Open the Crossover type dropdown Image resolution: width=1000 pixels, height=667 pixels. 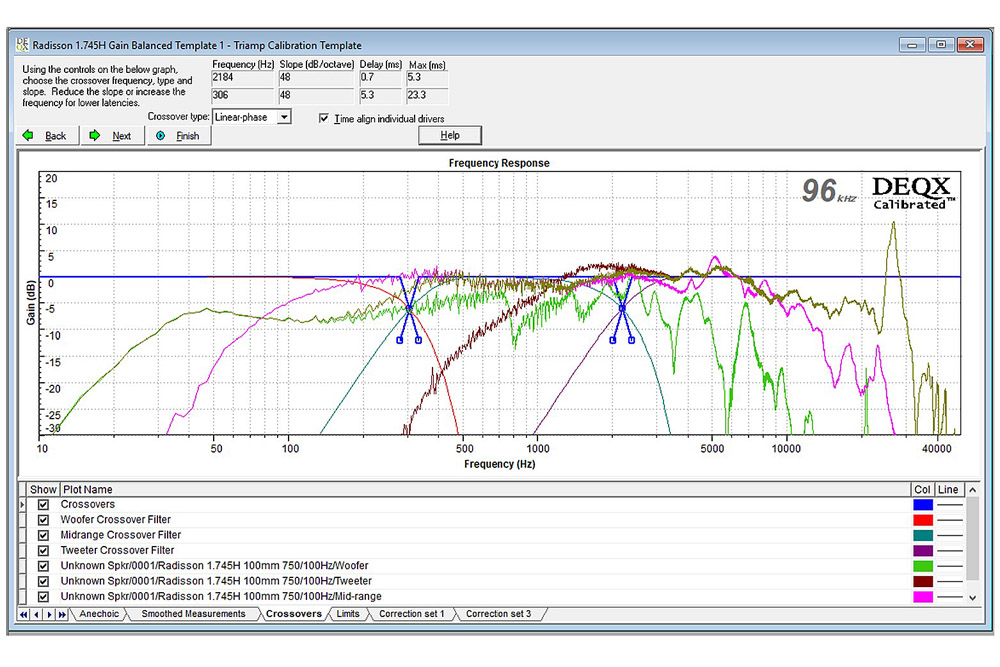(x=284, y=117)
